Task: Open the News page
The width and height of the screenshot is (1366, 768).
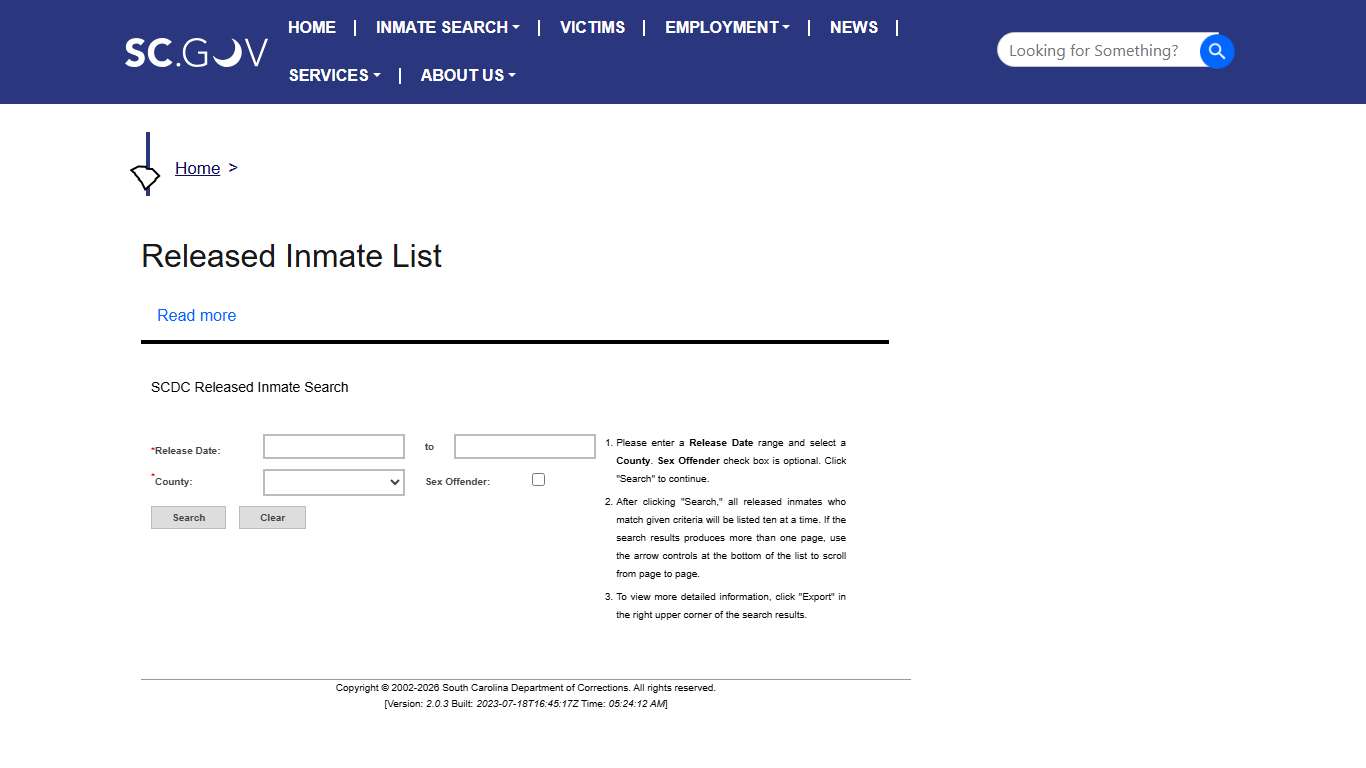Action: (854, 27)
